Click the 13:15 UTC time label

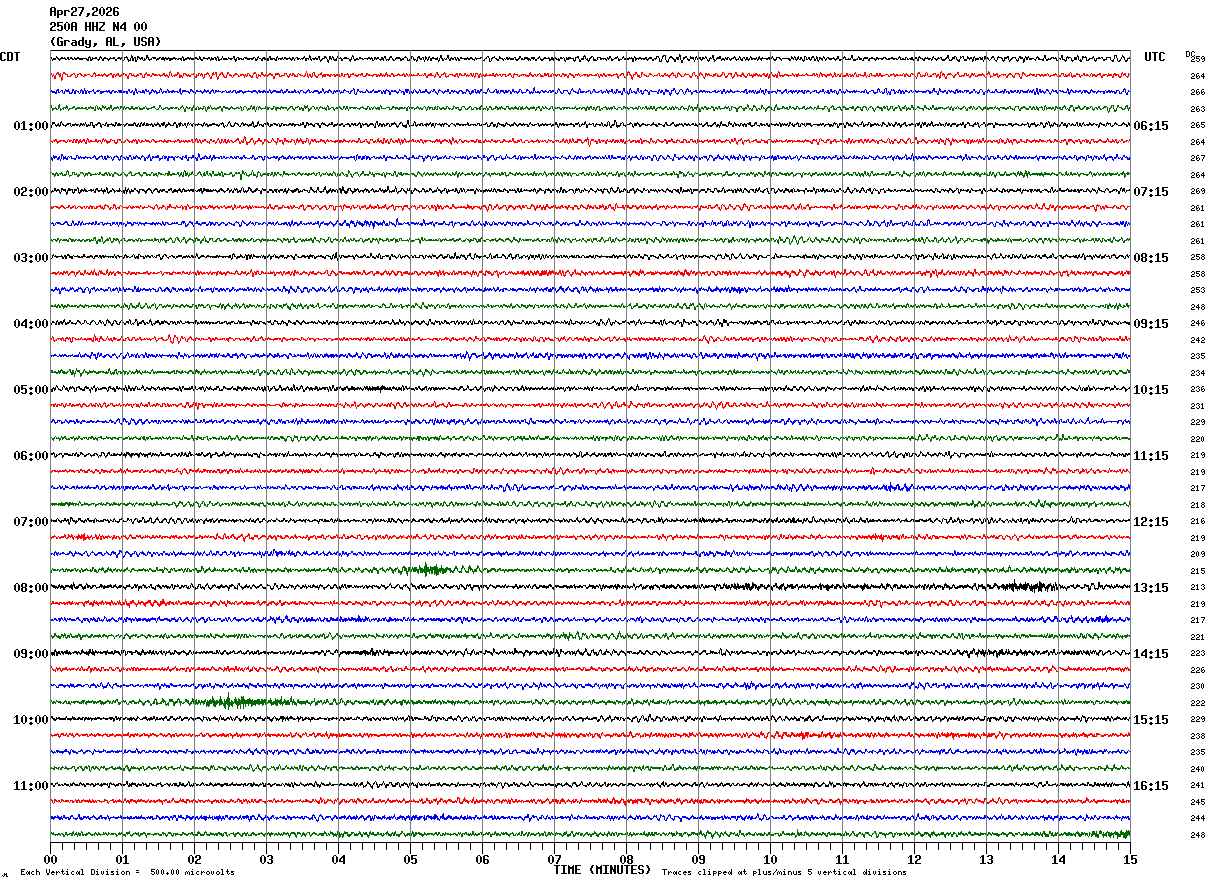(x=1151, y=588)
